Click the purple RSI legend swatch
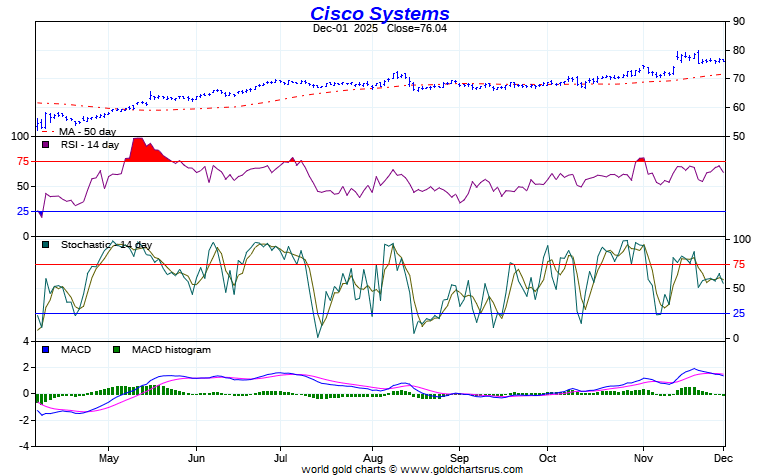The height and width of the screenshot is (475, 760). point(46,144)
